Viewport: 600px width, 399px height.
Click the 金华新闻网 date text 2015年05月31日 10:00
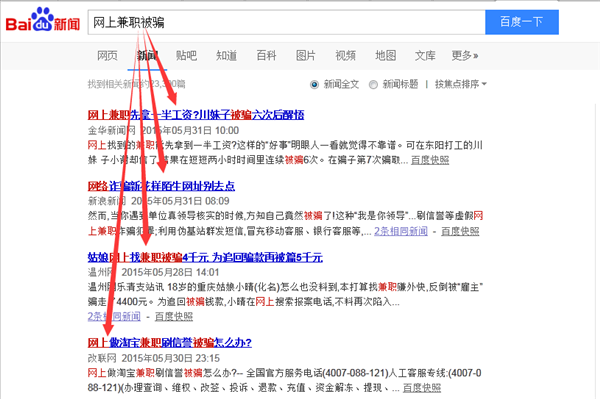190,130
